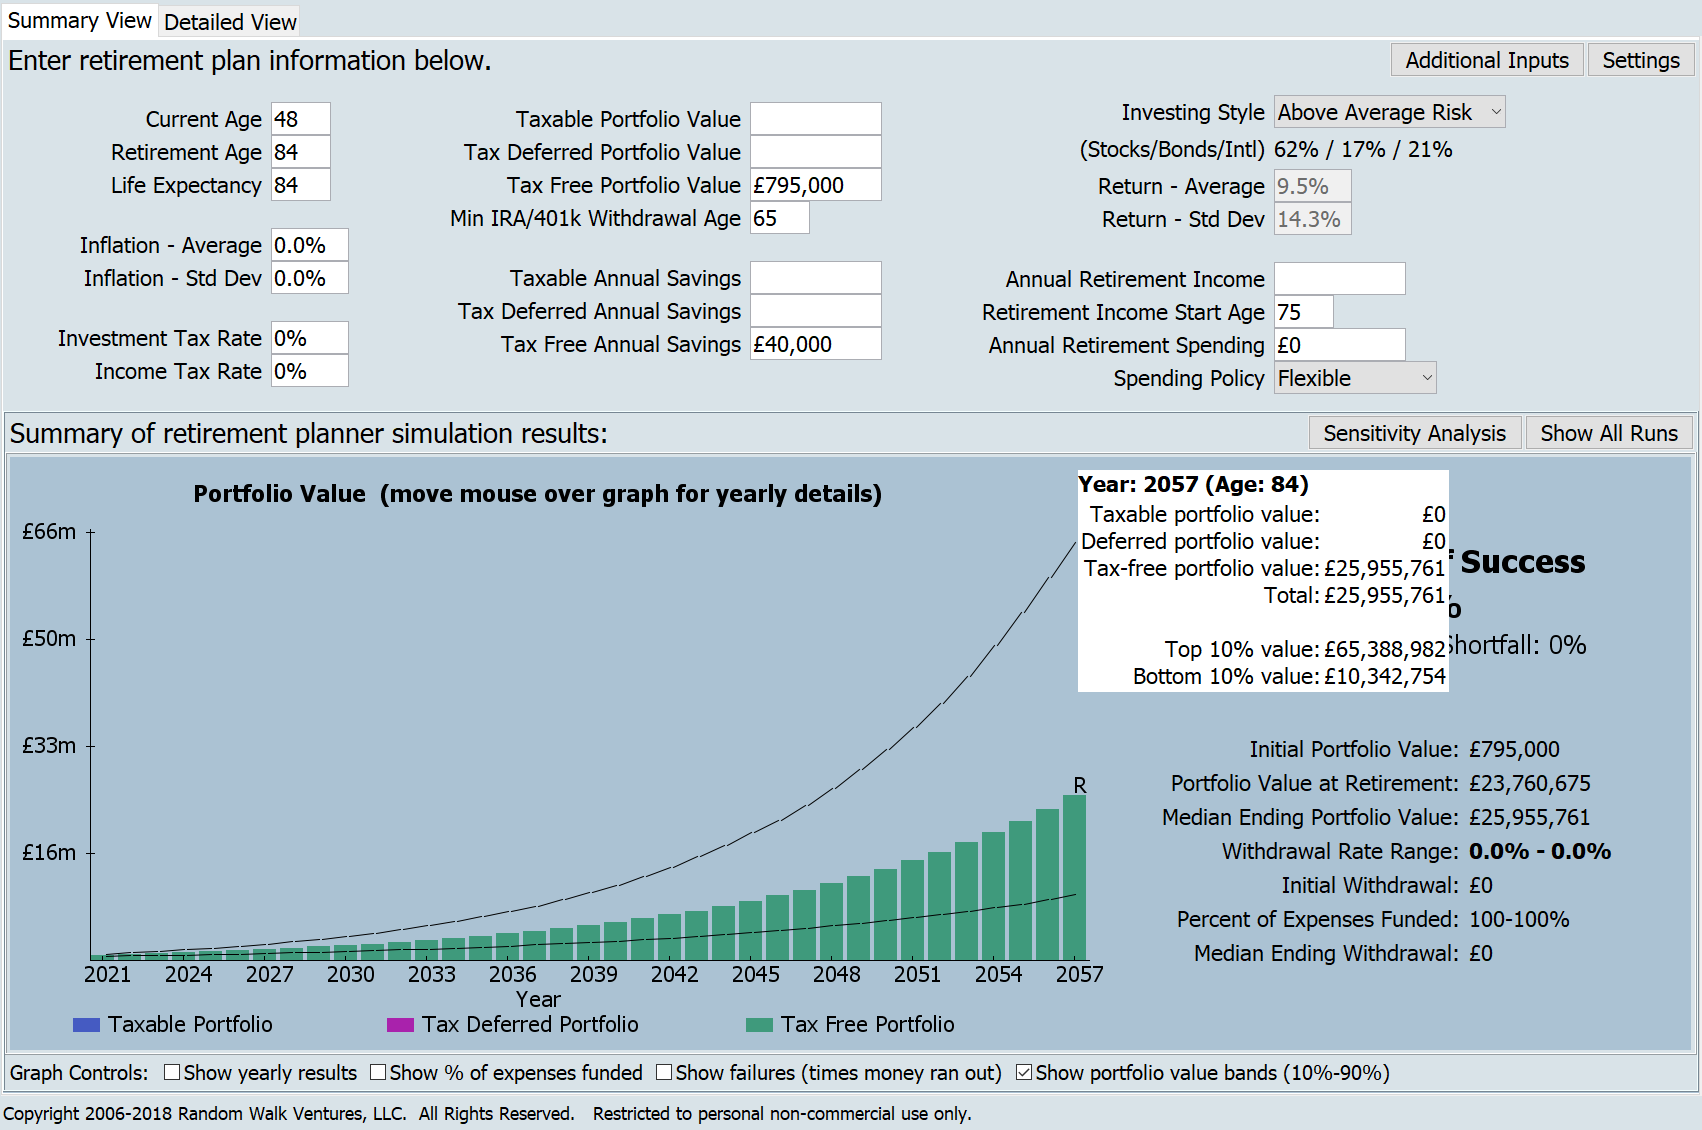Image resolution: width=1702 pixels, height=1130 pixels.
Task: Click the Tax Deferred Portfolio purple swatch
Action: click(400, 1025)
